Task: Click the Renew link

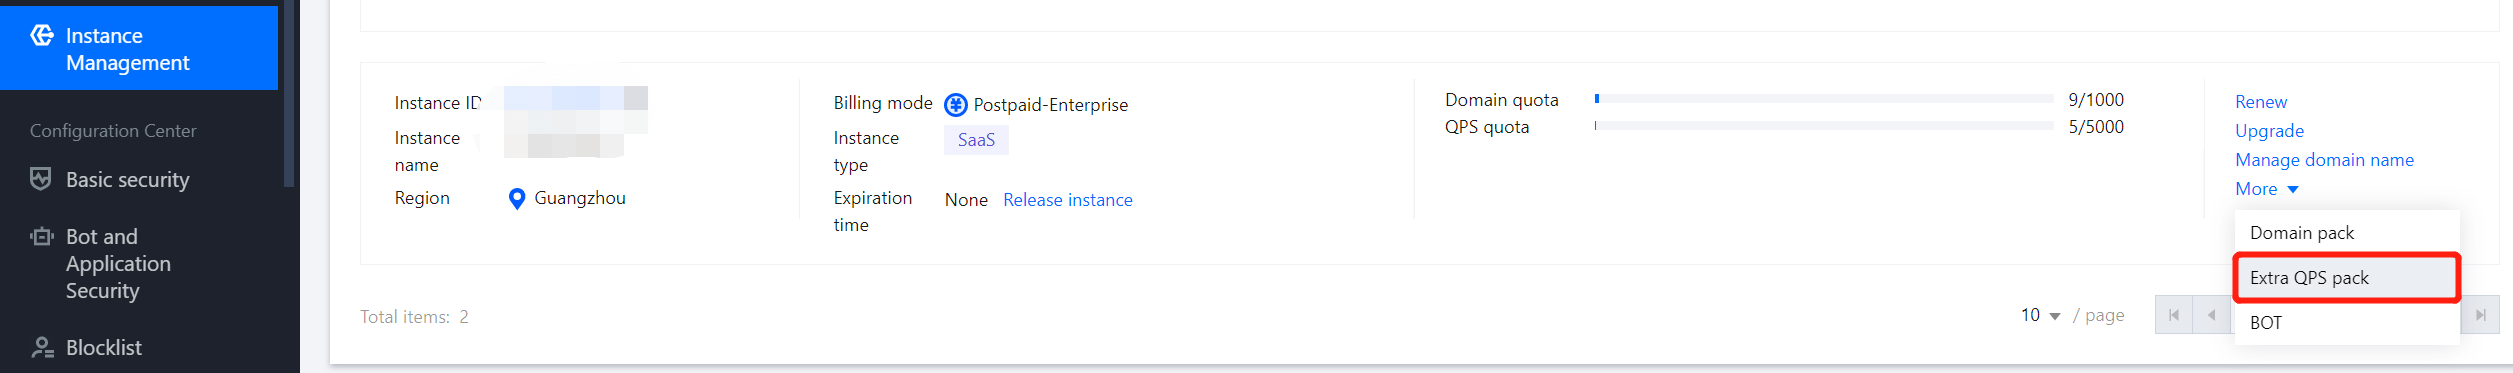Action: [x=2260, y=102]
